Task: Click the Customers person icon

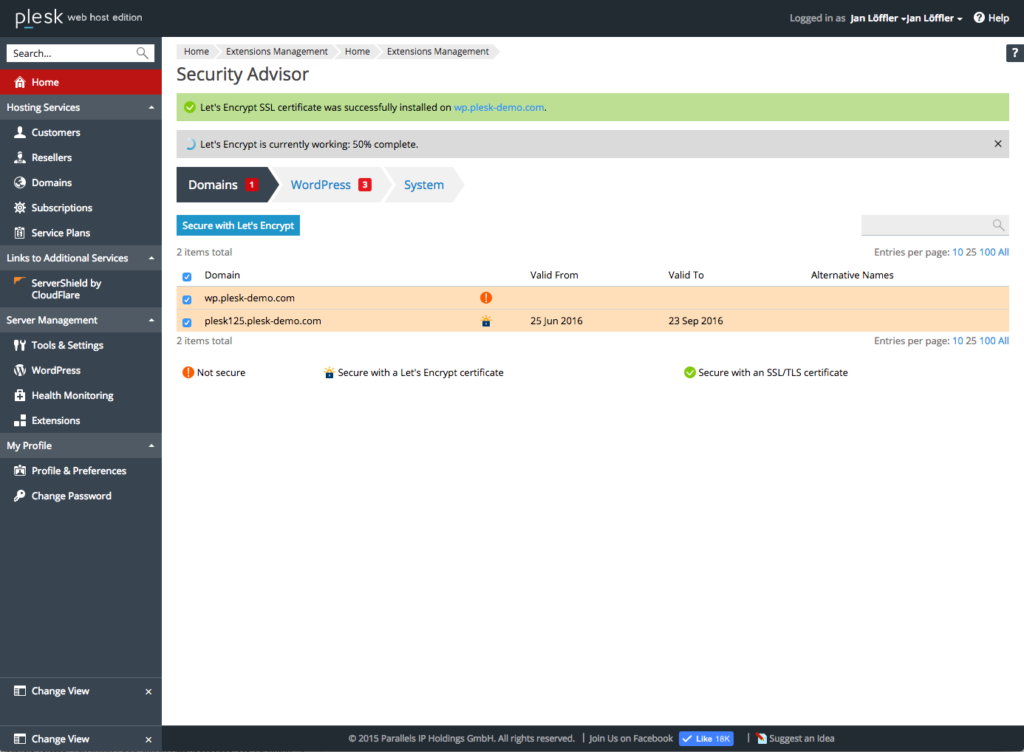Action: (20, 133)
